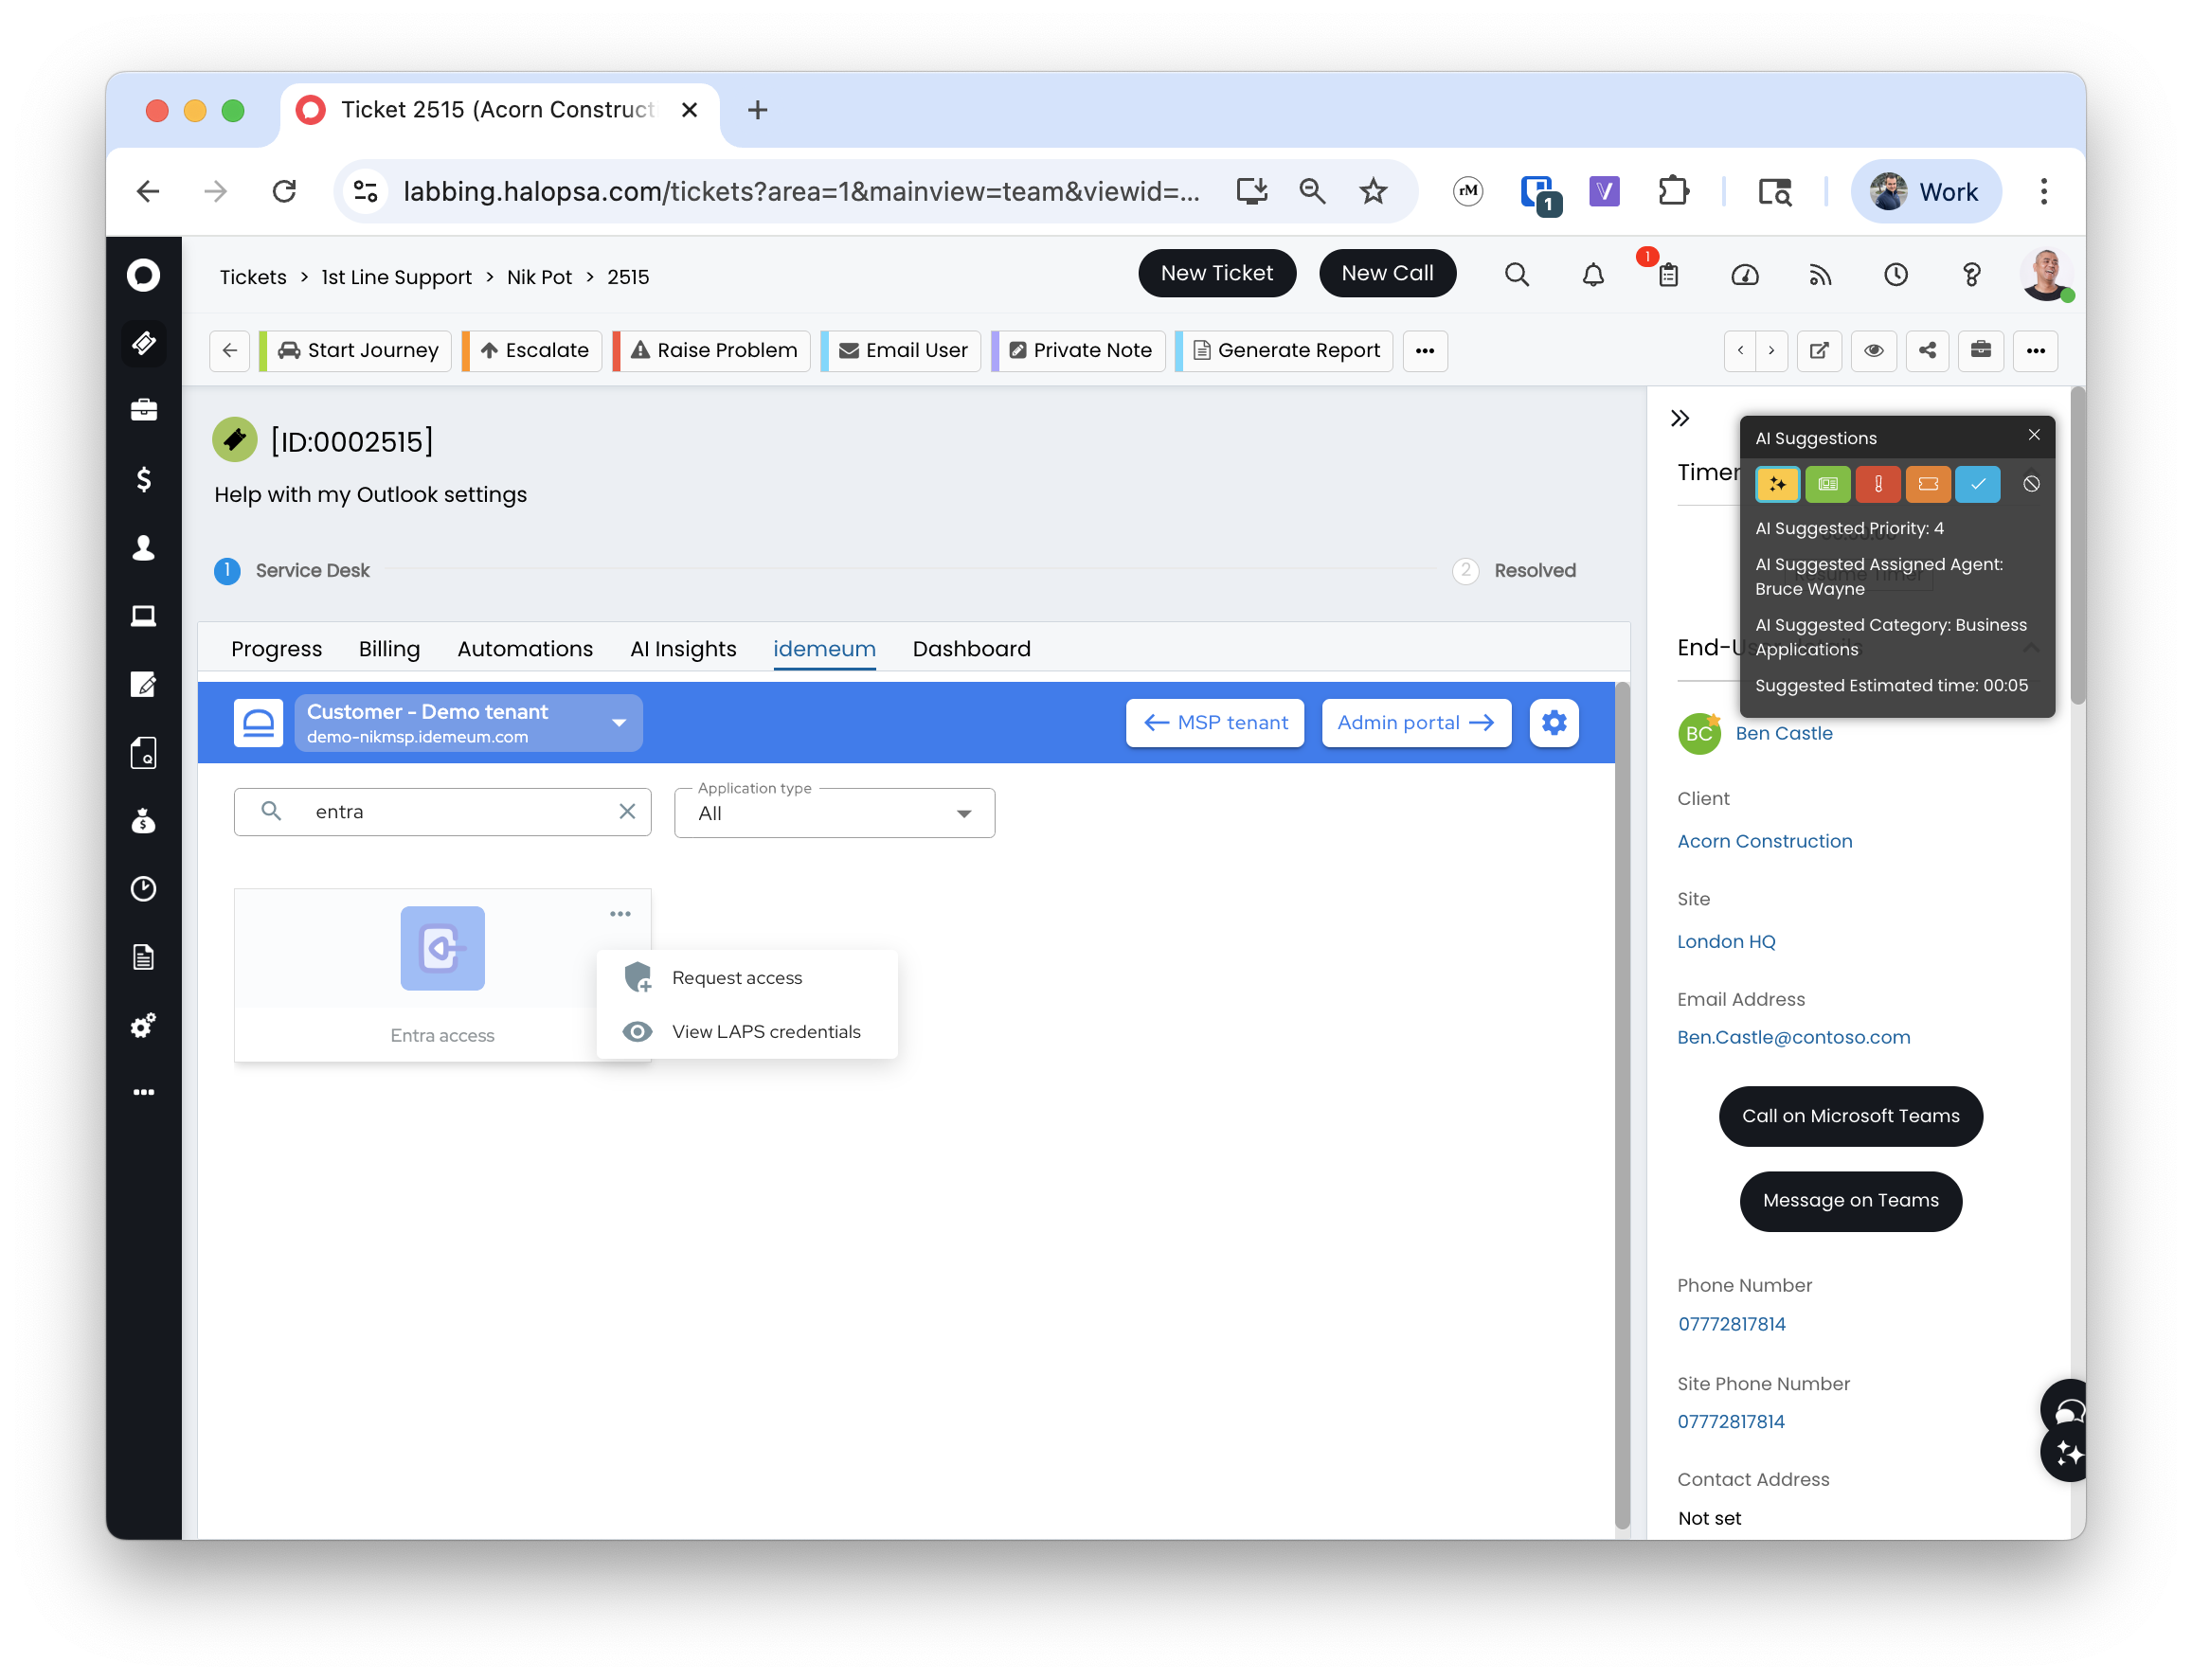Image resolution: width=2192 pixels, height=1680 pixels.
Task: Open the Admin portal button
Action: (x=1416, y=722)
